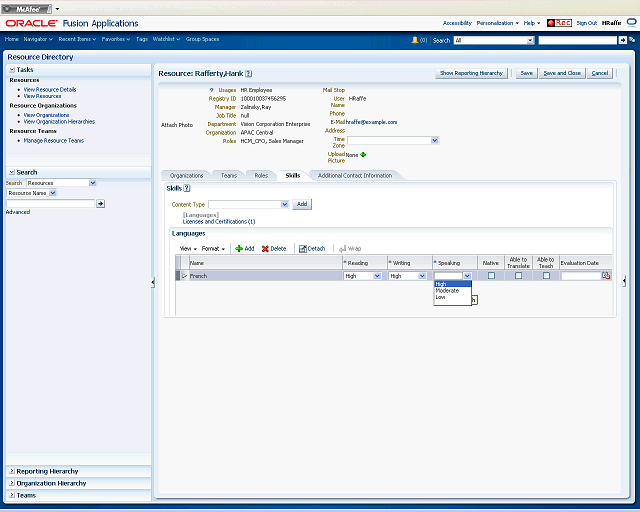640x512 pixels.
Task: Switch to the Additional Contact Information tab
Action: (355, 176)
